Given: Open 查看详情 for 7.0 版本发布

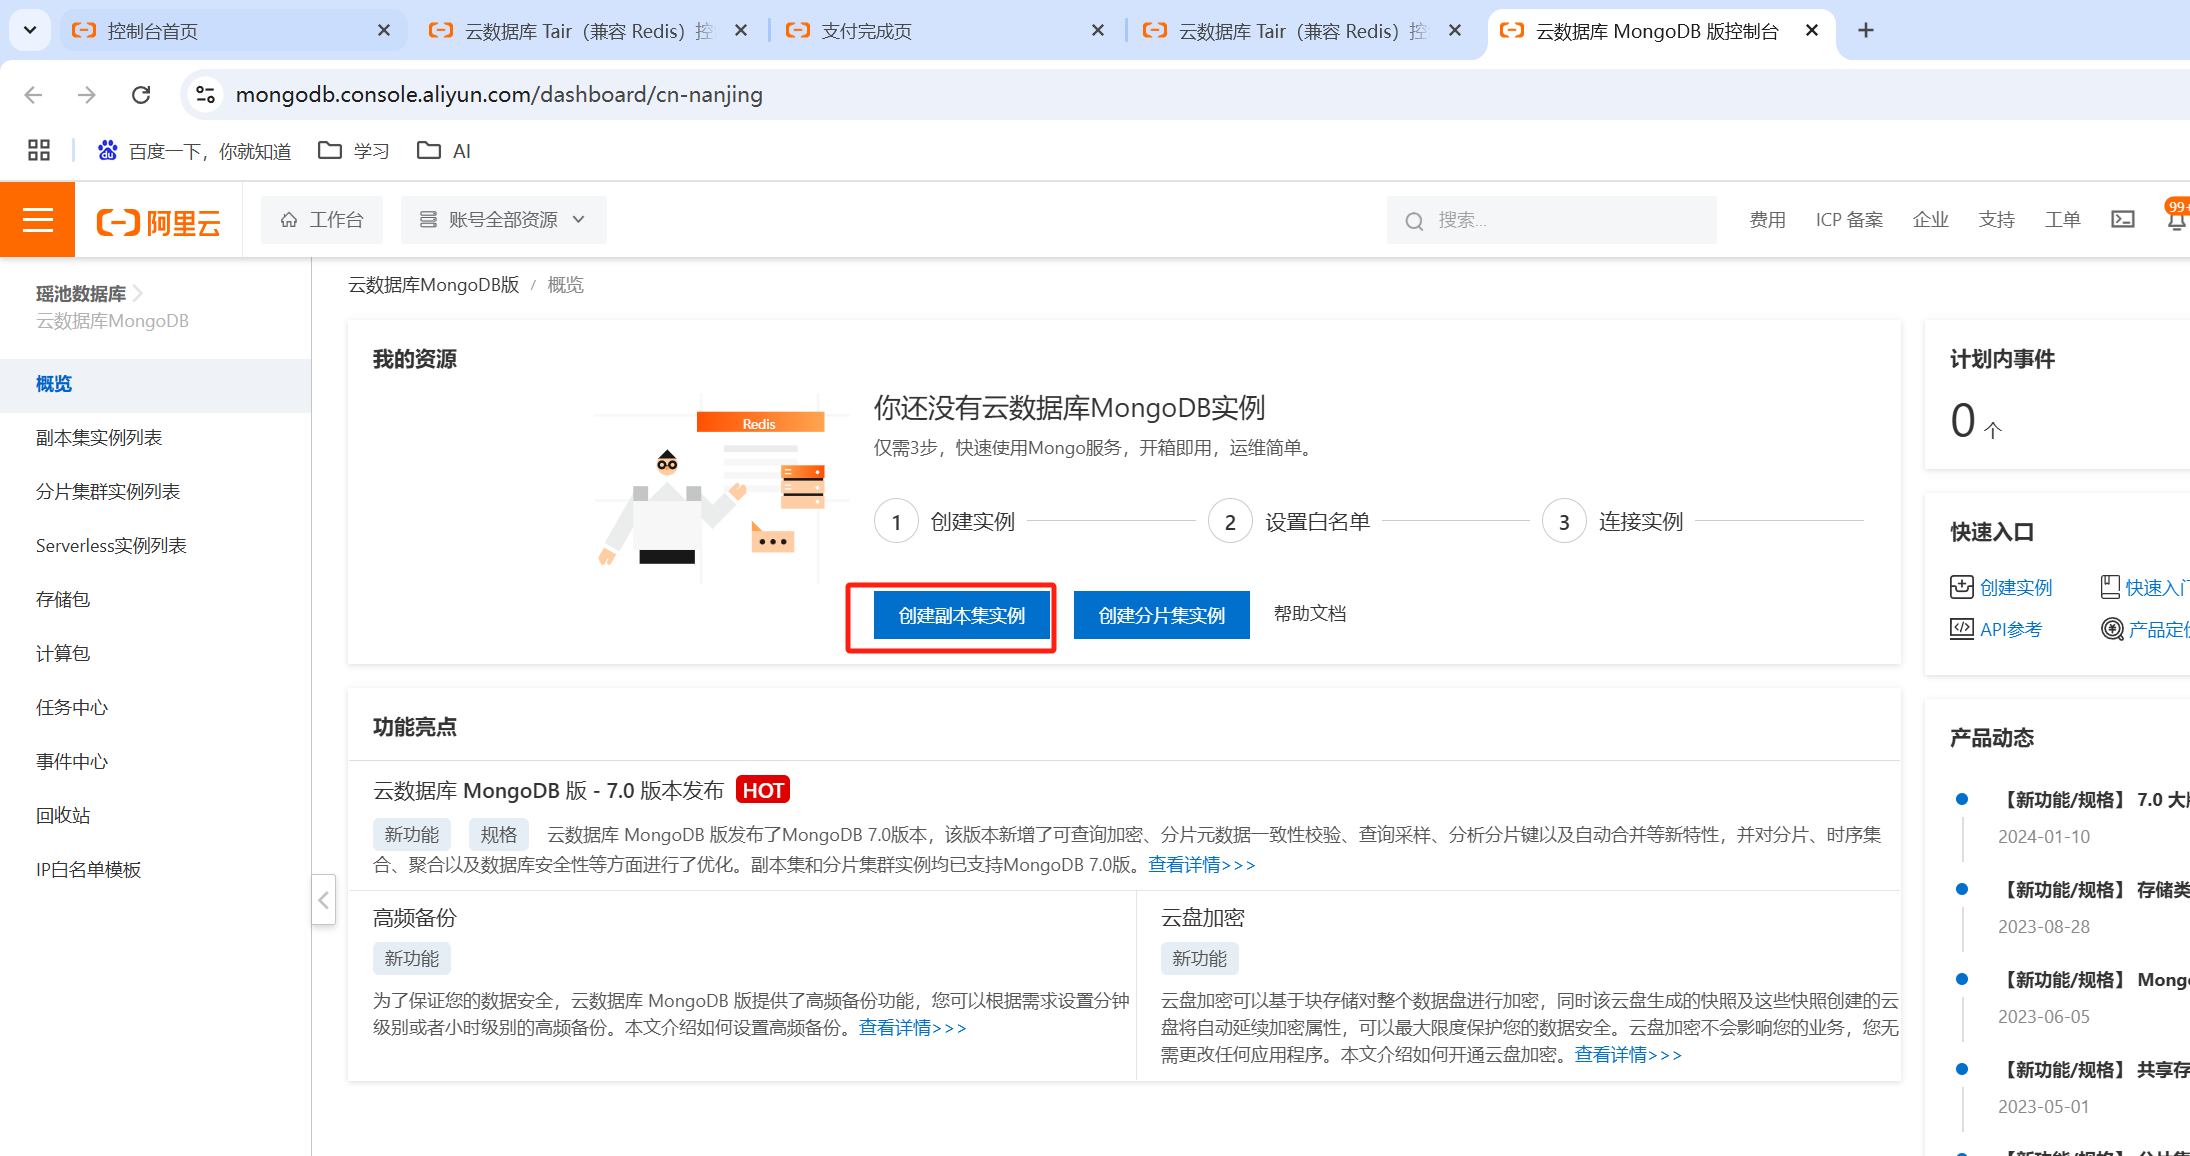Looking at the screenshot, I should [1201, 864].
